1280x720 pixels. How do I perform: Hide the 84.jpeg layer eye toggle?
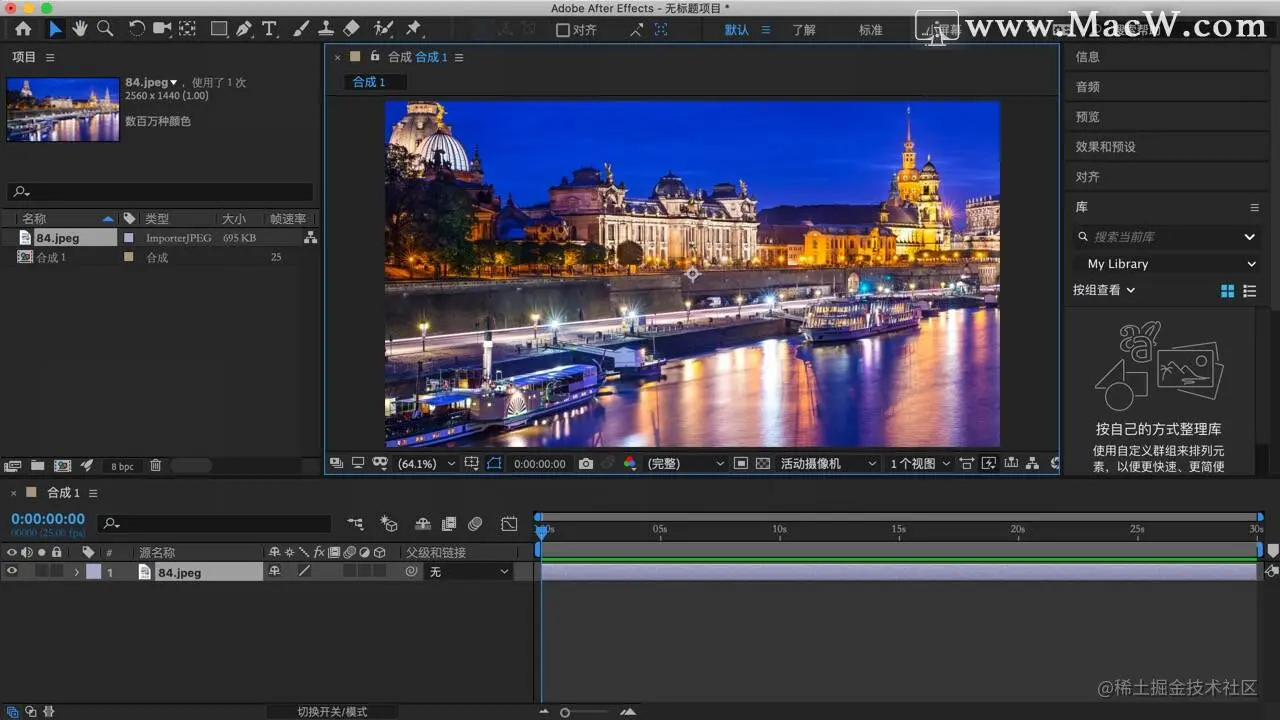[x=12, y=572]
